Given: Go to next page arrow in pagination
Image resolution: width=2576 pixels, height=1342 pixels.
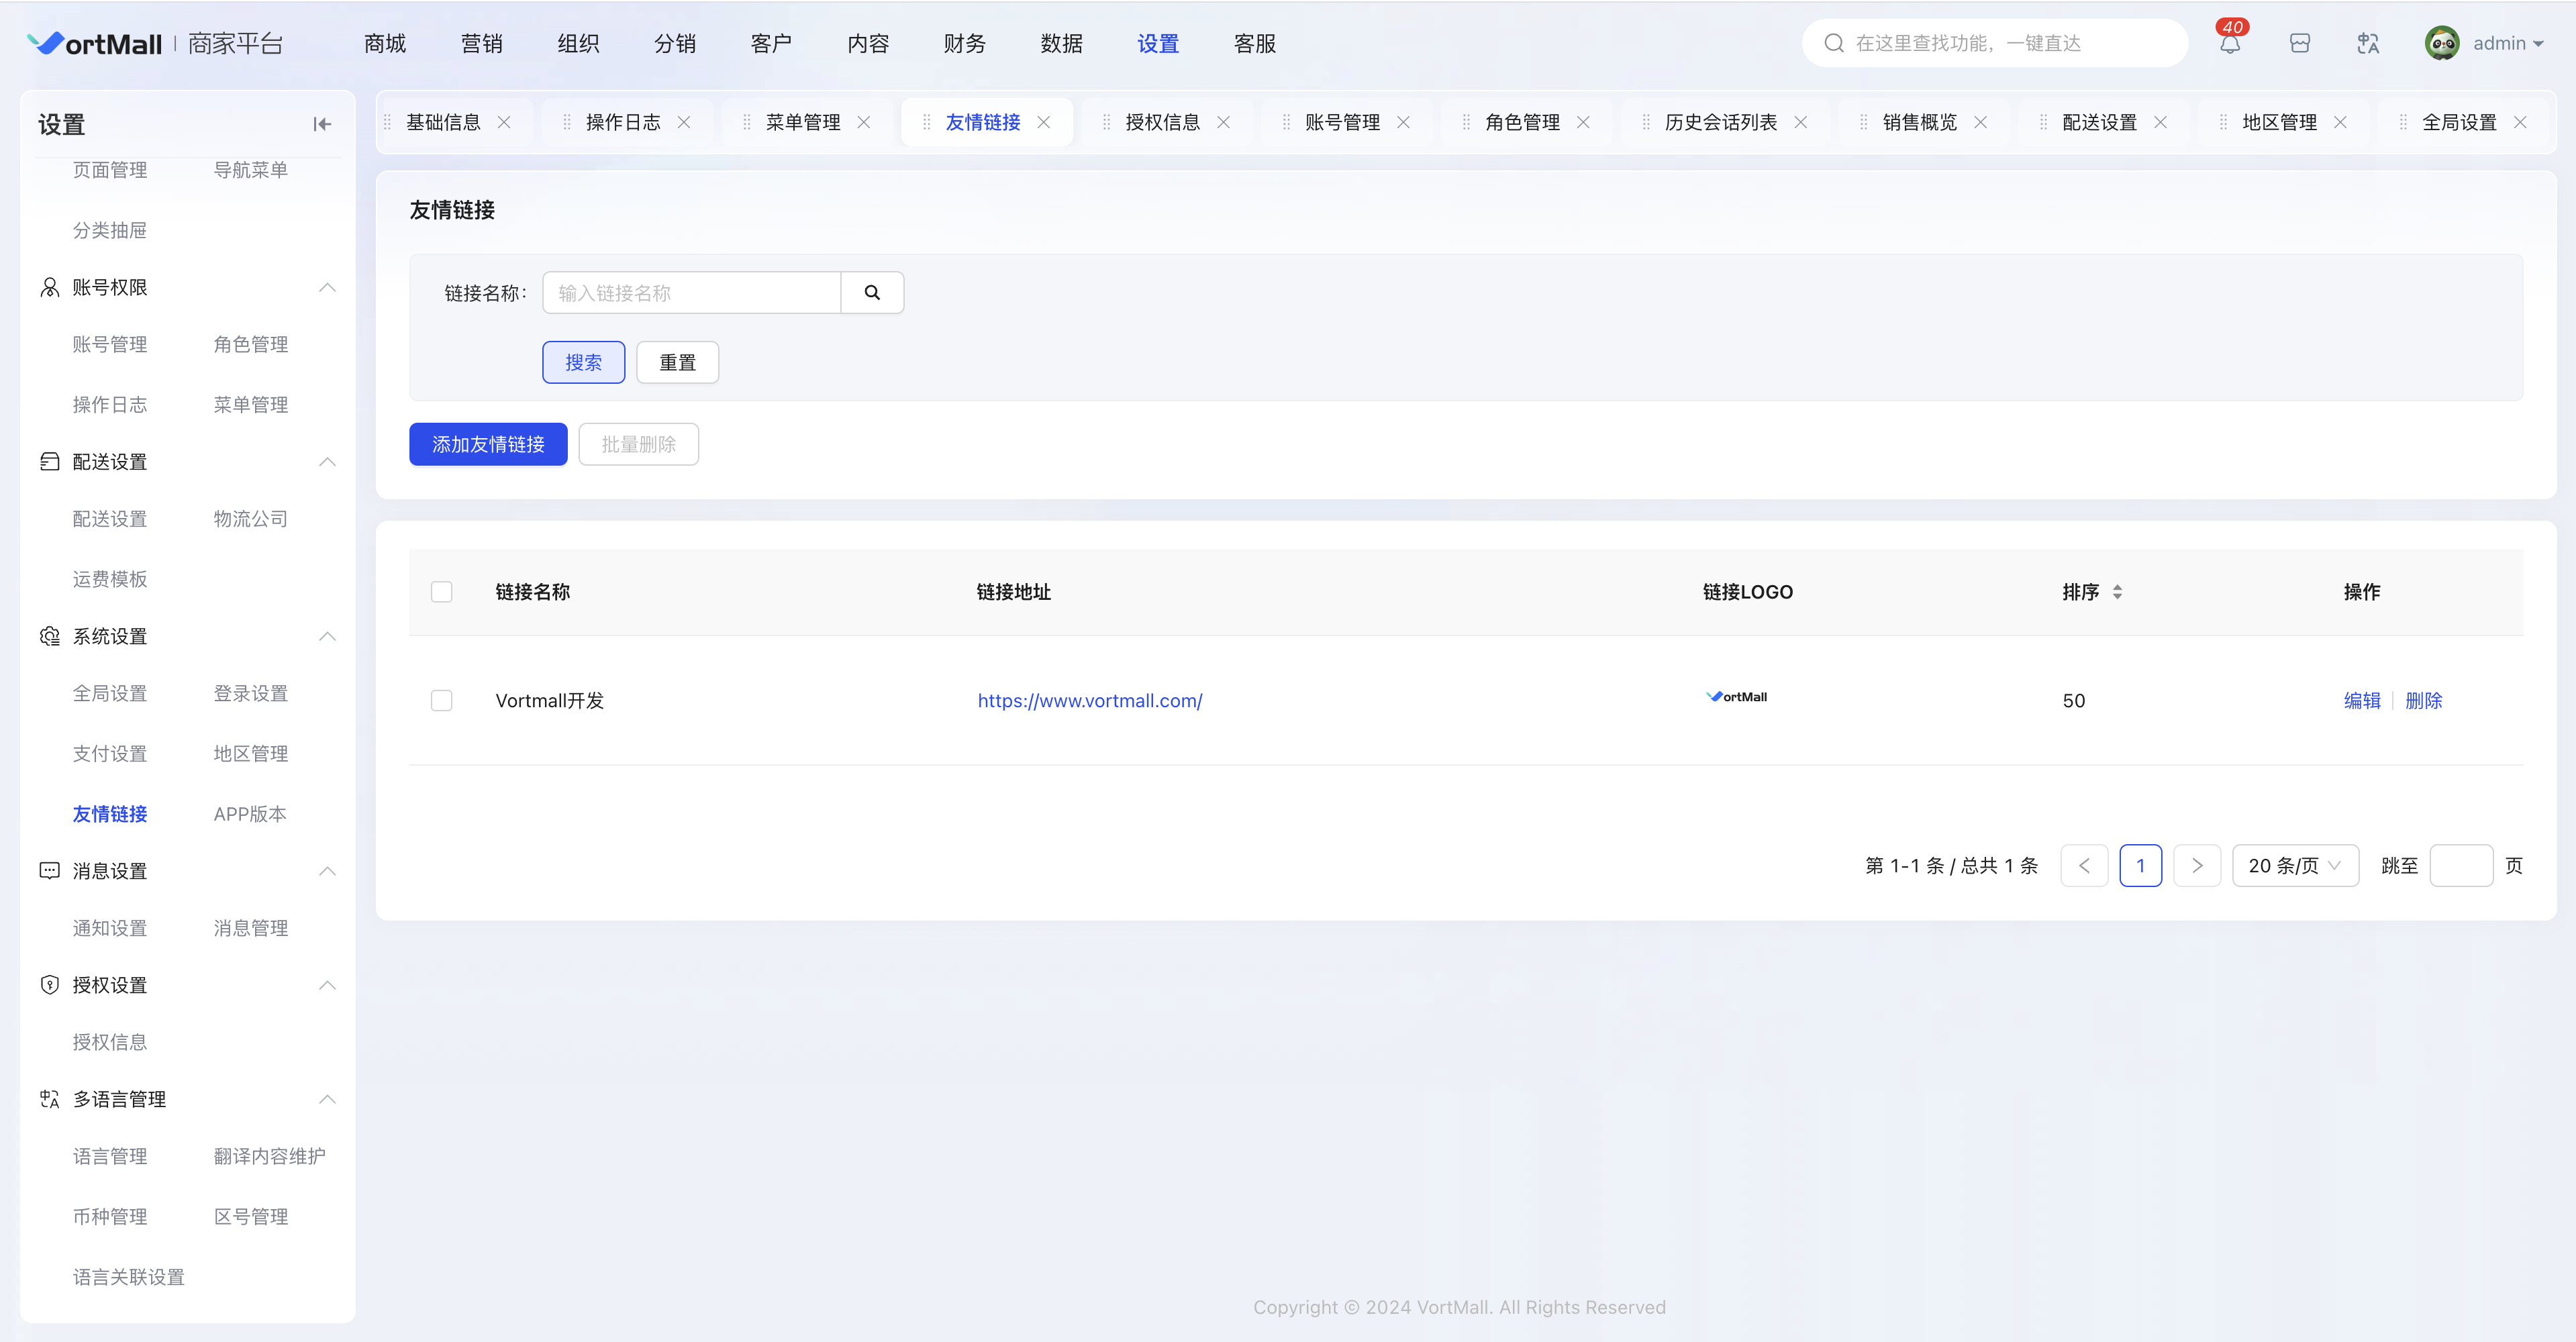Looking at the screenshot, I should click(x=2196, y=866).
